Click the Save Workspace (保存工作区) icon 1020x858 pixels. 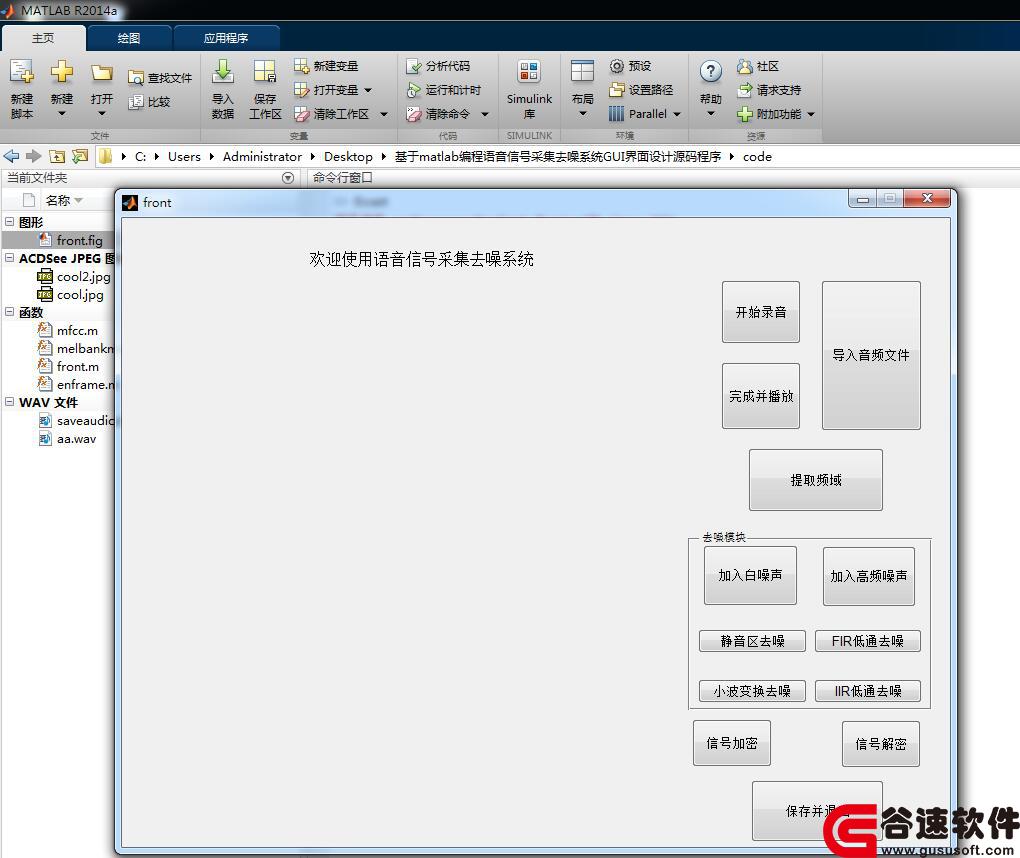(x=265, y=71)
